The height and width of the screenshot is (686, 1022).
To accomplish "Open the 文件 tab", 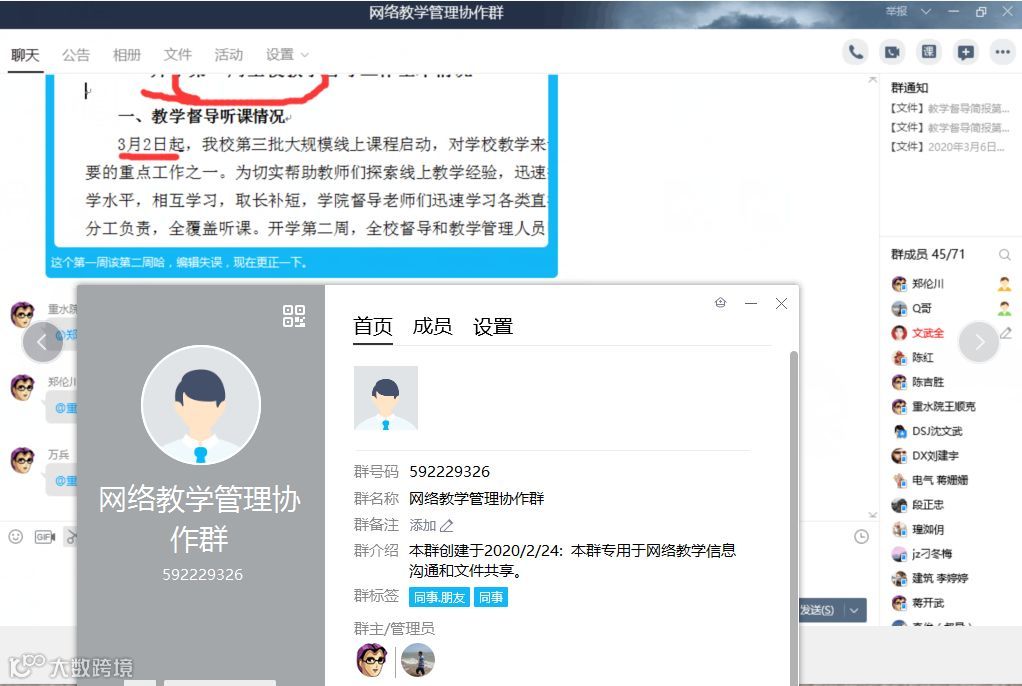I will coord(177,55).
